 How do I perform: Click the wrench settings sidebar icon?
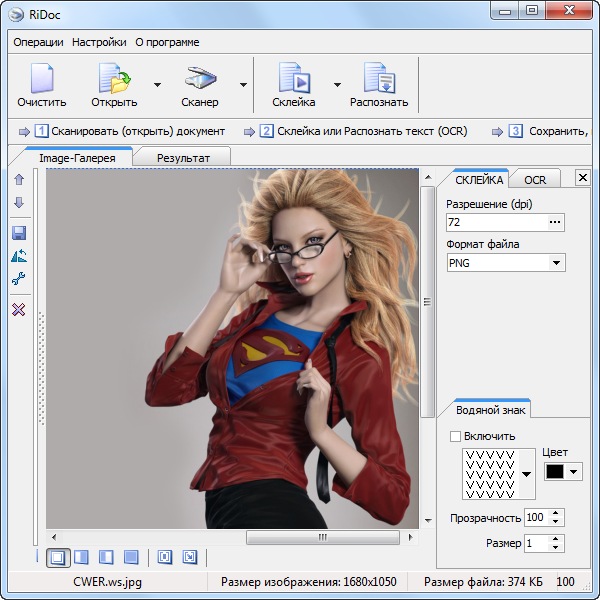[18, 280]
